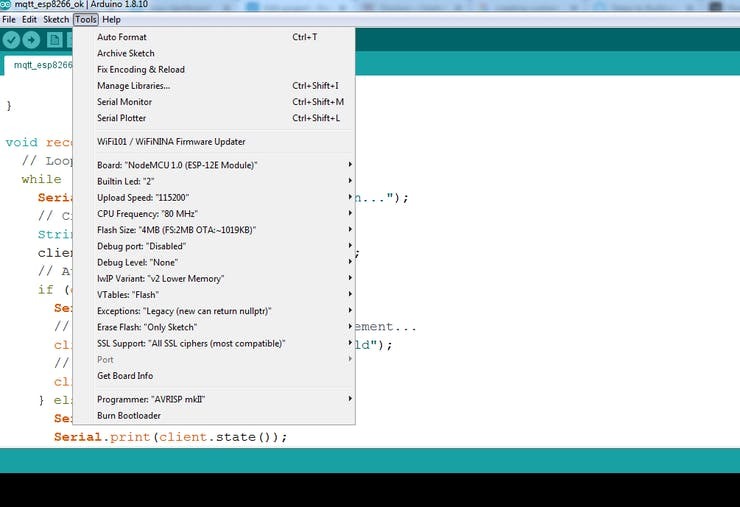The height and width of the screenshot is (507, 740).
Task: Expand the Board NodeMCU 1.0 submenu
Action: pyautogui.click(x=213, y=165)
